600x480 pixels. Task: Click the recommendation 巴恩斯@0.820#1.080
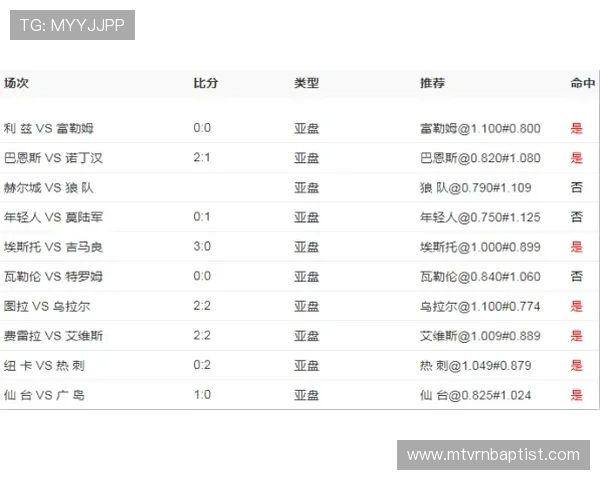[480, 158]
